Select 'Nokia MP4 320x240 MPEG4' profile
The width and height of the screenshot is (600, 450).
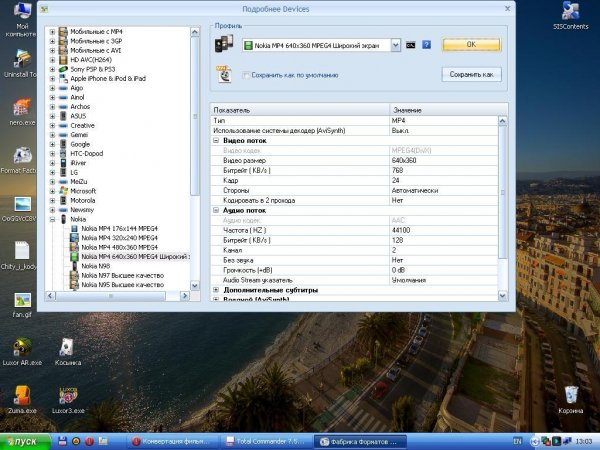[x=119, y=238]
